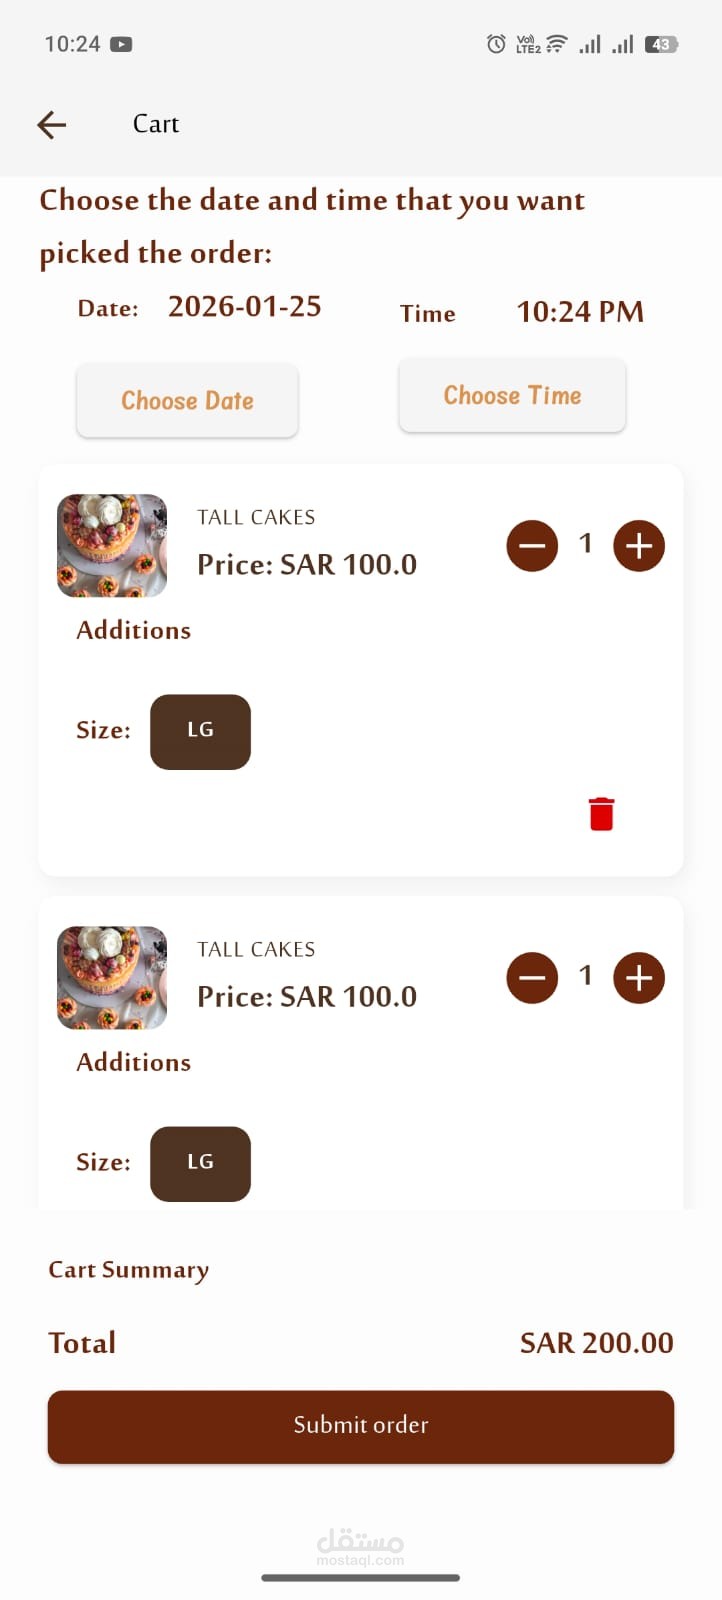Select LG size chip on first item
The image size is (722, 1600).
click(x=200, y=731)
